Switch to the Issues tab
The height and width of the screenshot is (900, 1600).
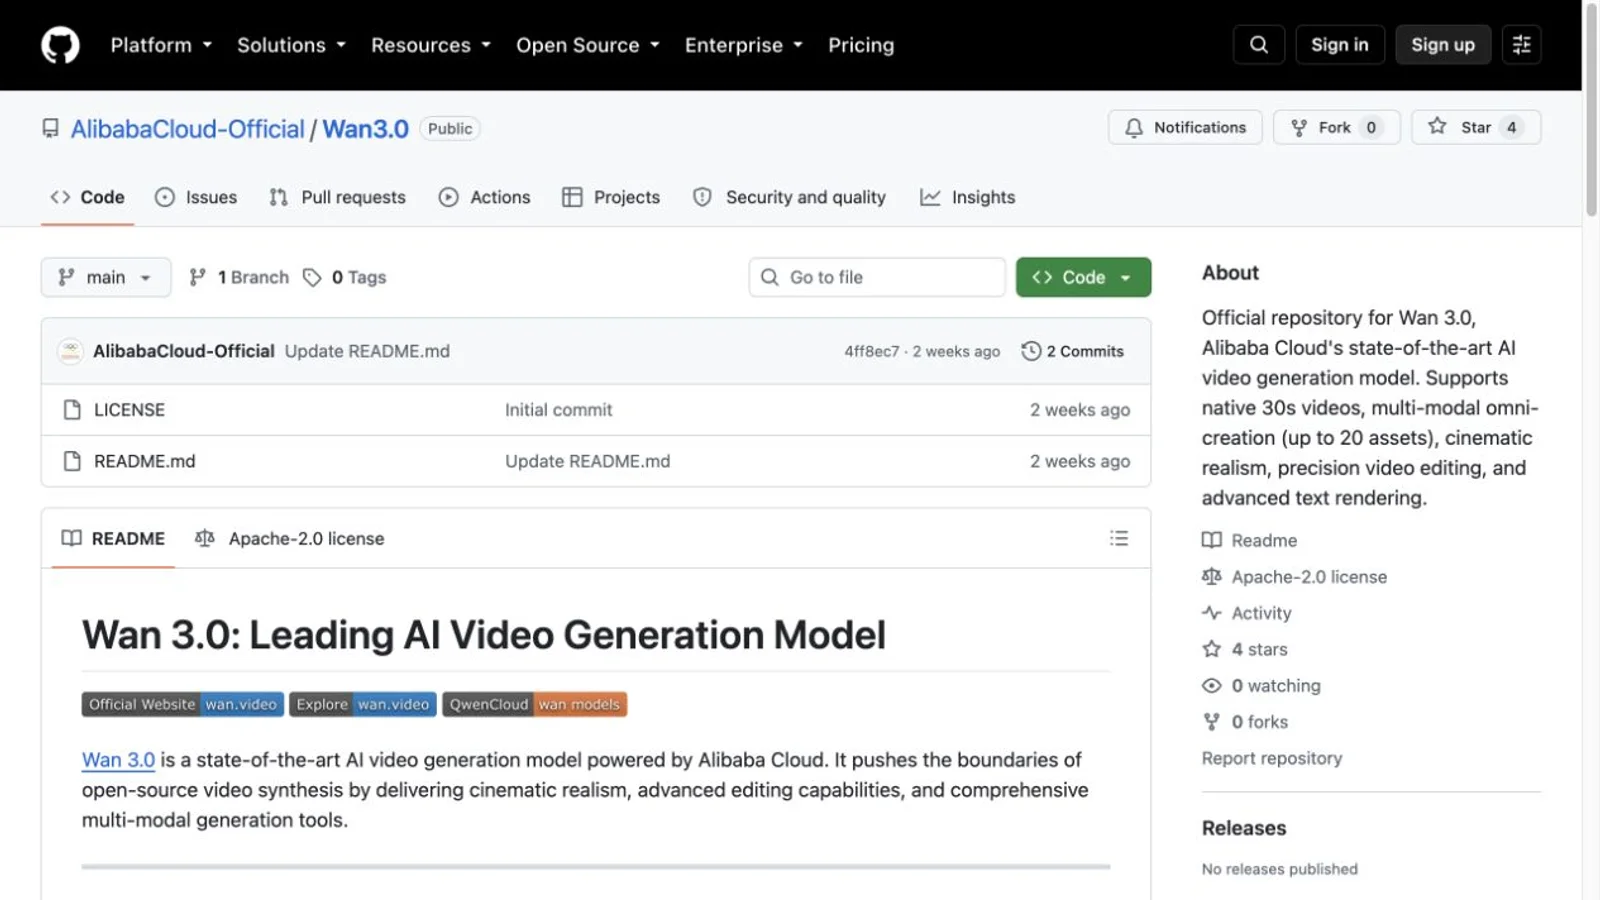click(x=196, y=197)
